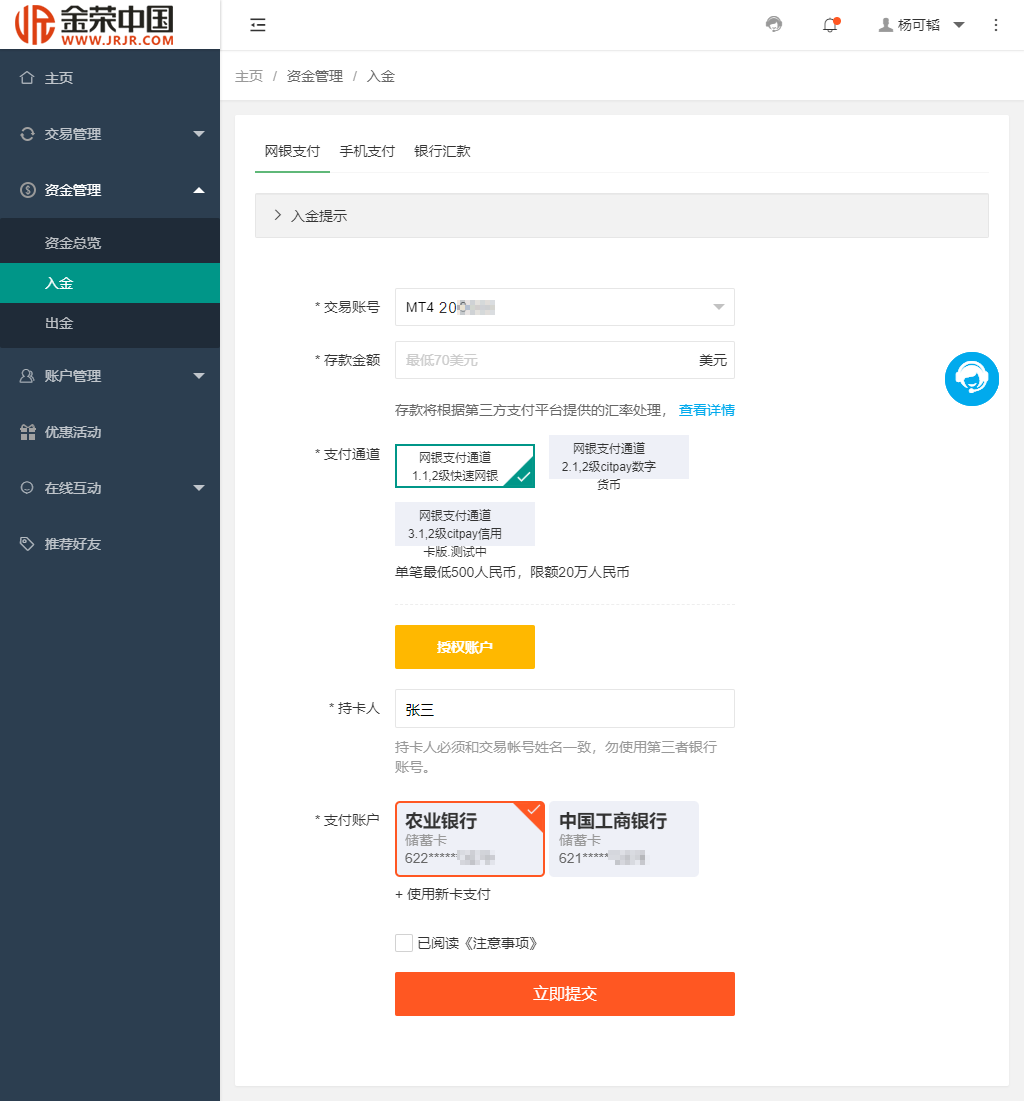Click the 金荣中国 logo
The image size is (1024, 1101).
pos(95,25)
